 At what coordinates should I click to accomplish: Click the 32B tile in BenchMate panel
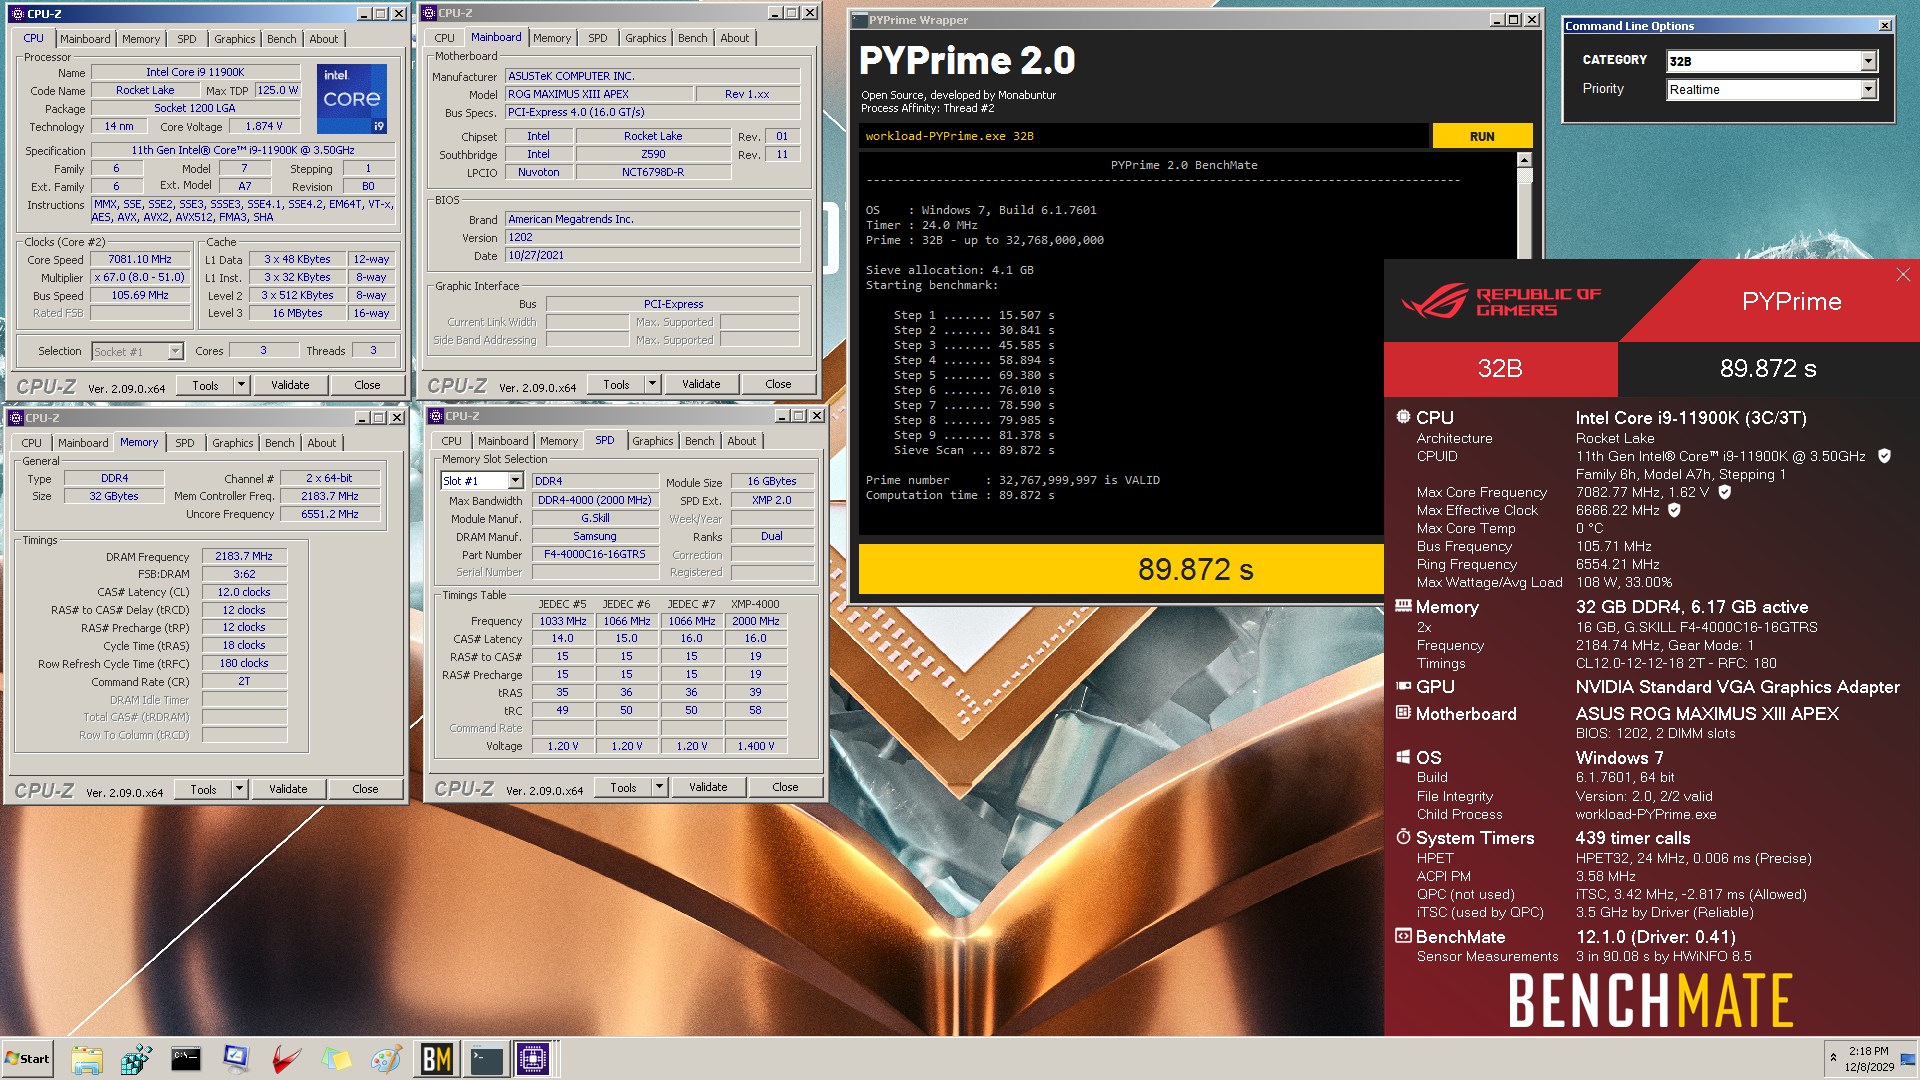click(1500, 369)
